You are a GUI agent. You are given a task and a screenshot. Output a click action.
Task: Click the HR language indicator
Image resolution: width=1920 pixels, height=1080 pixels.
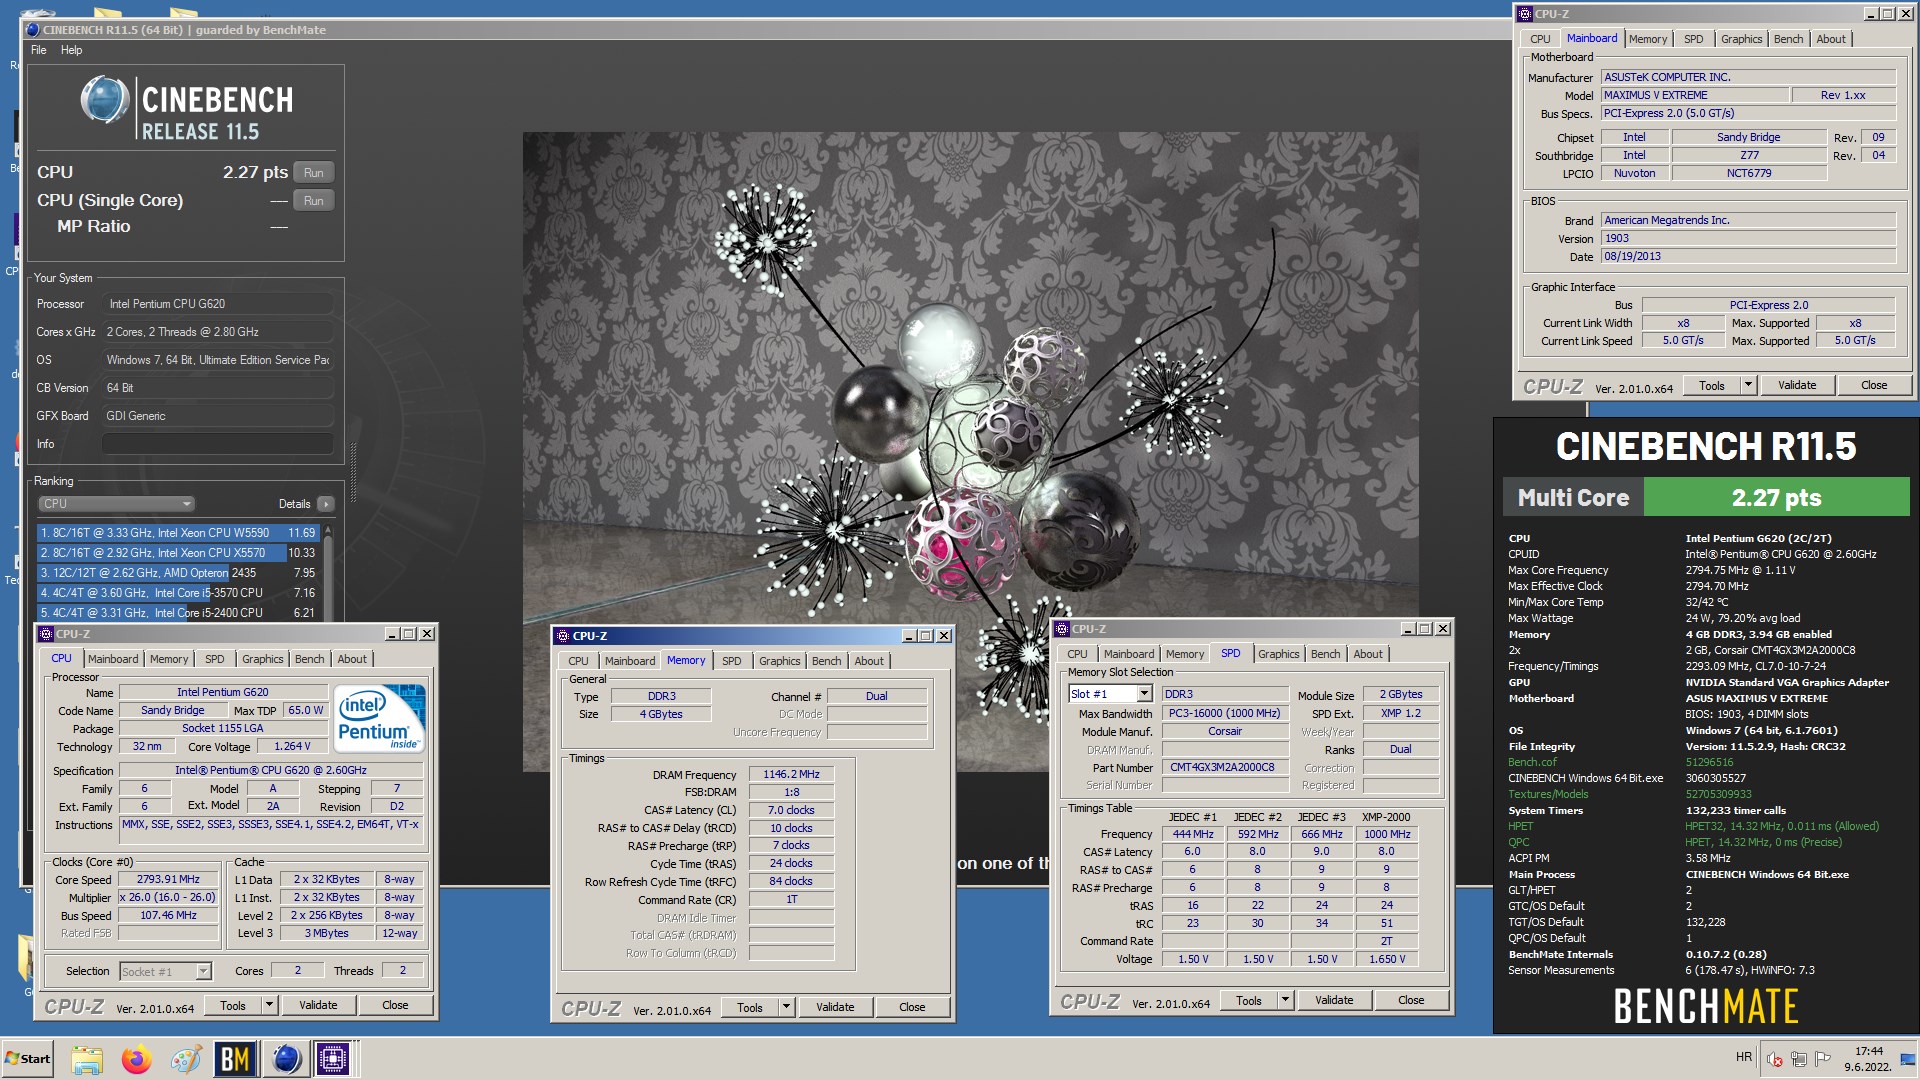pyautogui.click(x=1744, y=1057)
